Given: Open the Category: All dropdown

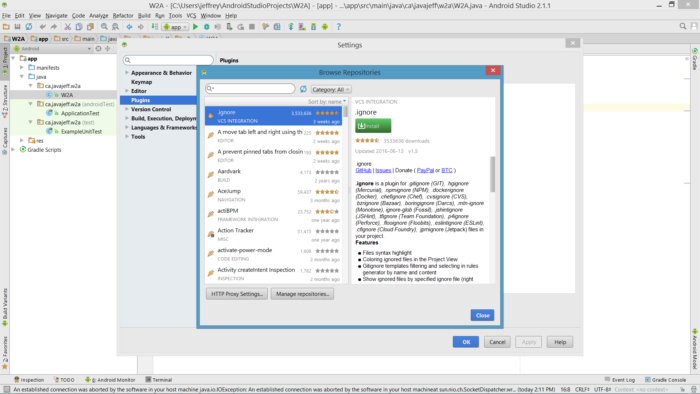Looking at the screenshot, I should click(331, 89).
